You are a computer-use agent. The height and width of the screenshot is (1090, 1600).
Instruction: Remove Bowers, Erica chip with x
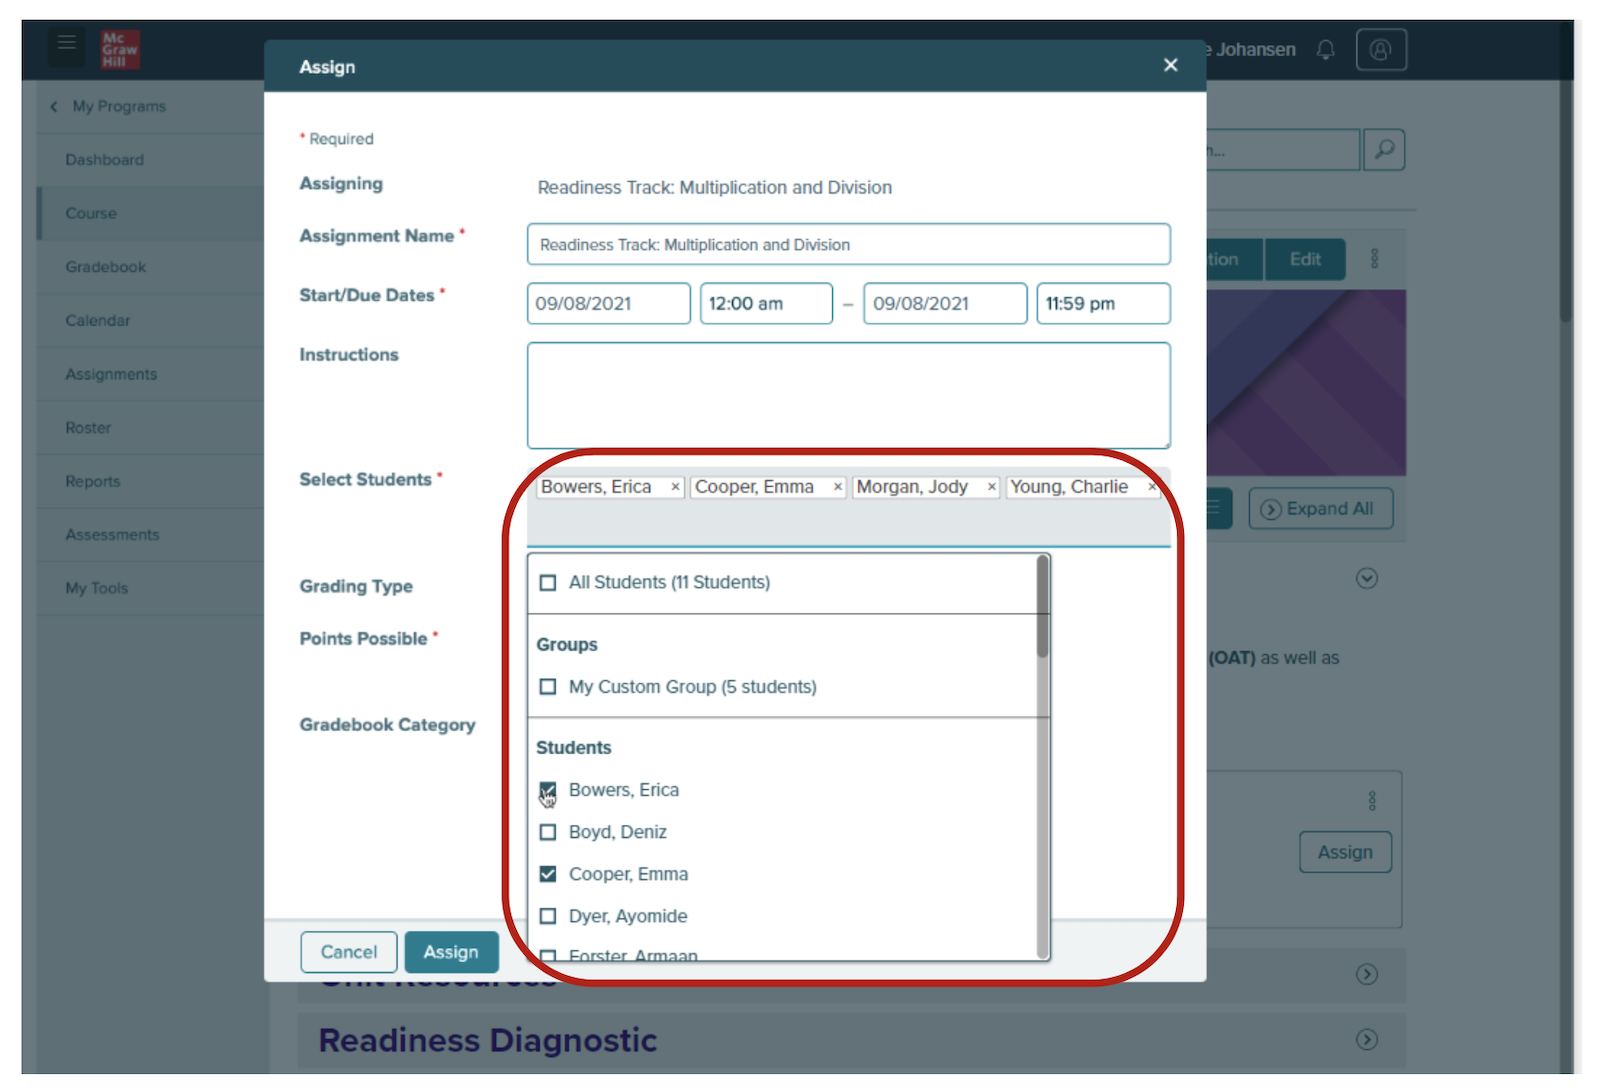click(675, 487)
